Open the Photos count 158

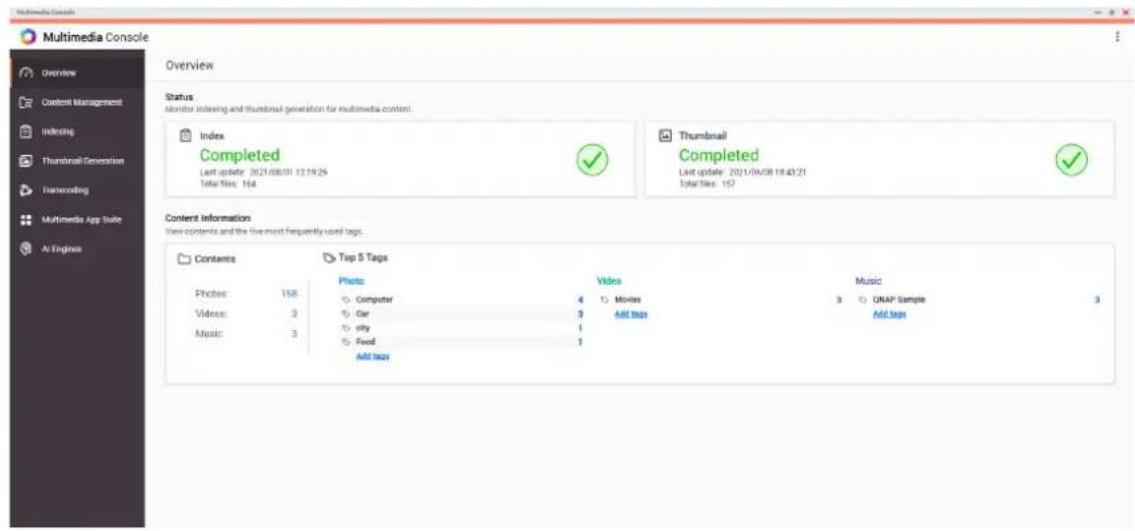point(289,294)
